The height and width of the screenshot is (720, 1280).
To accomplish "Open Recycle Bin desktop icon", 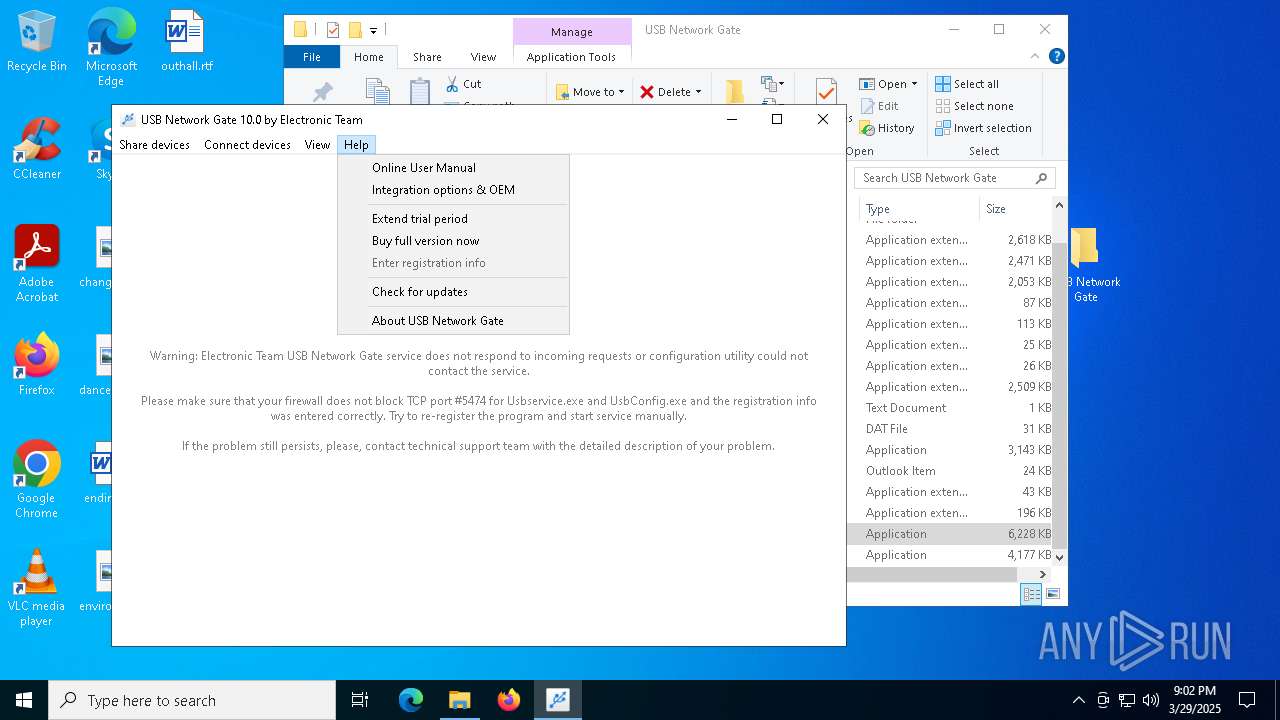I will pos(37,42).
